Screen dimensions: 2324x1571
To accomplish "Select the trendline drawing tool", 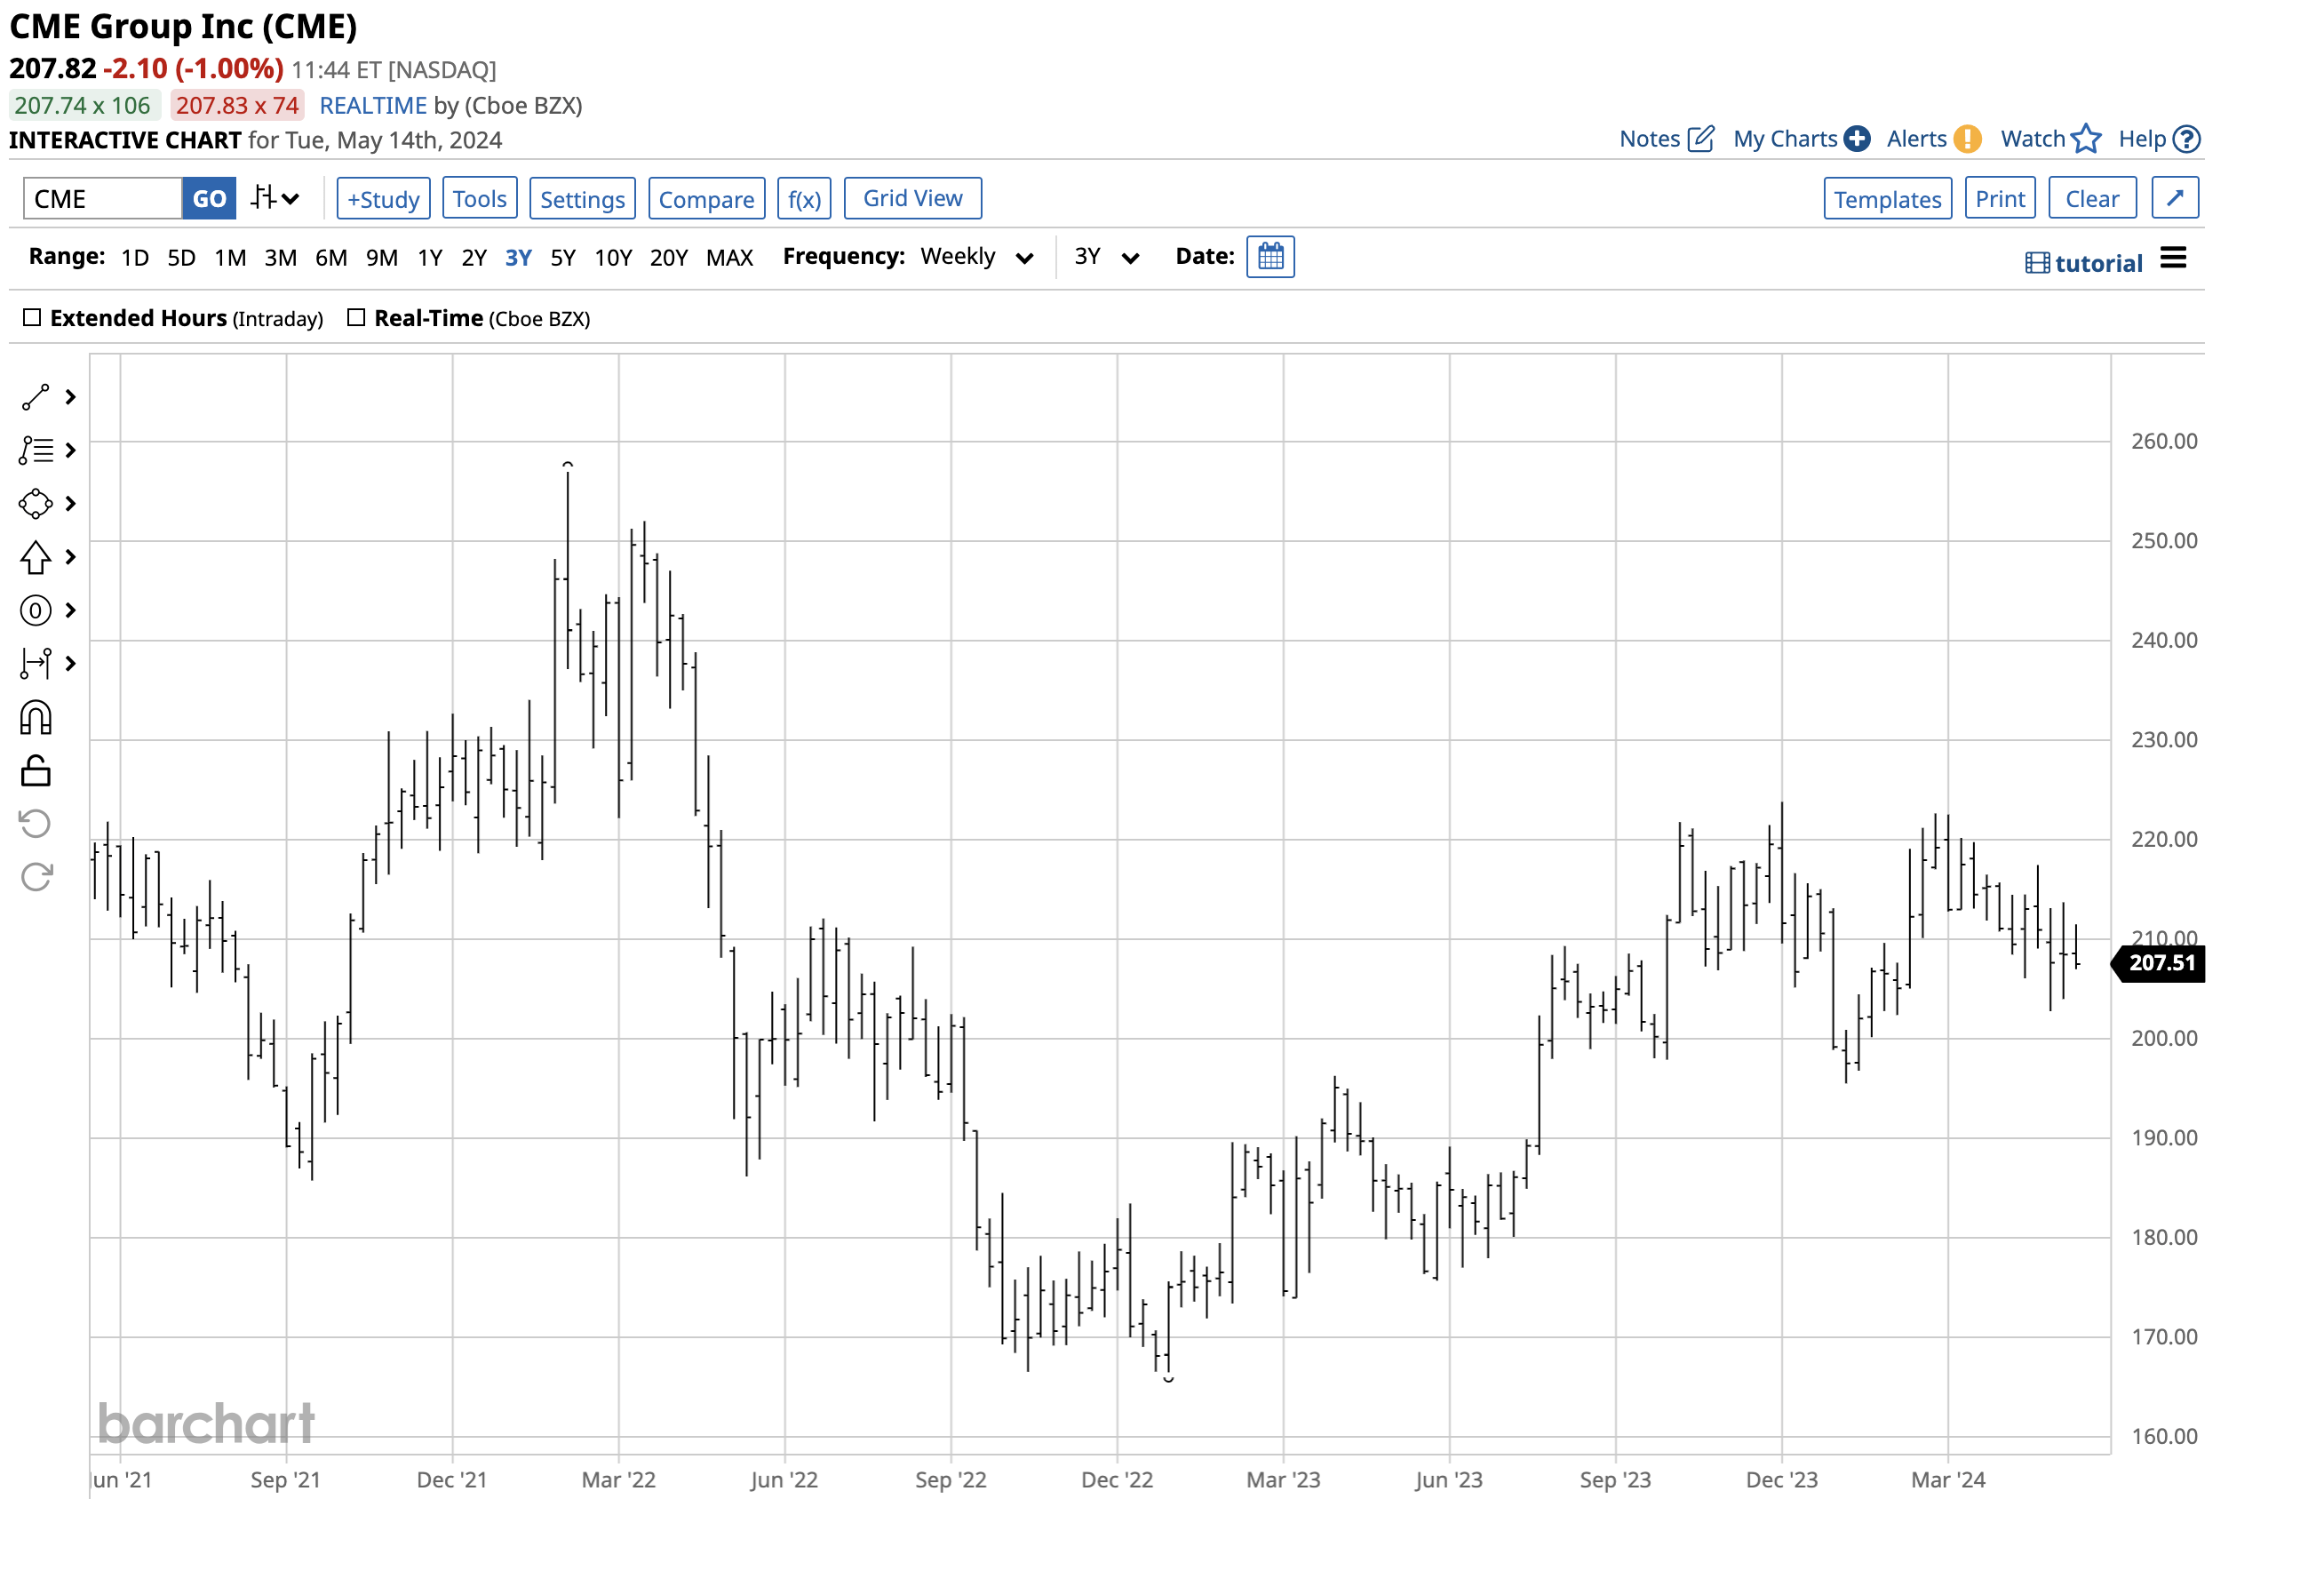I will tap(35, 397).
